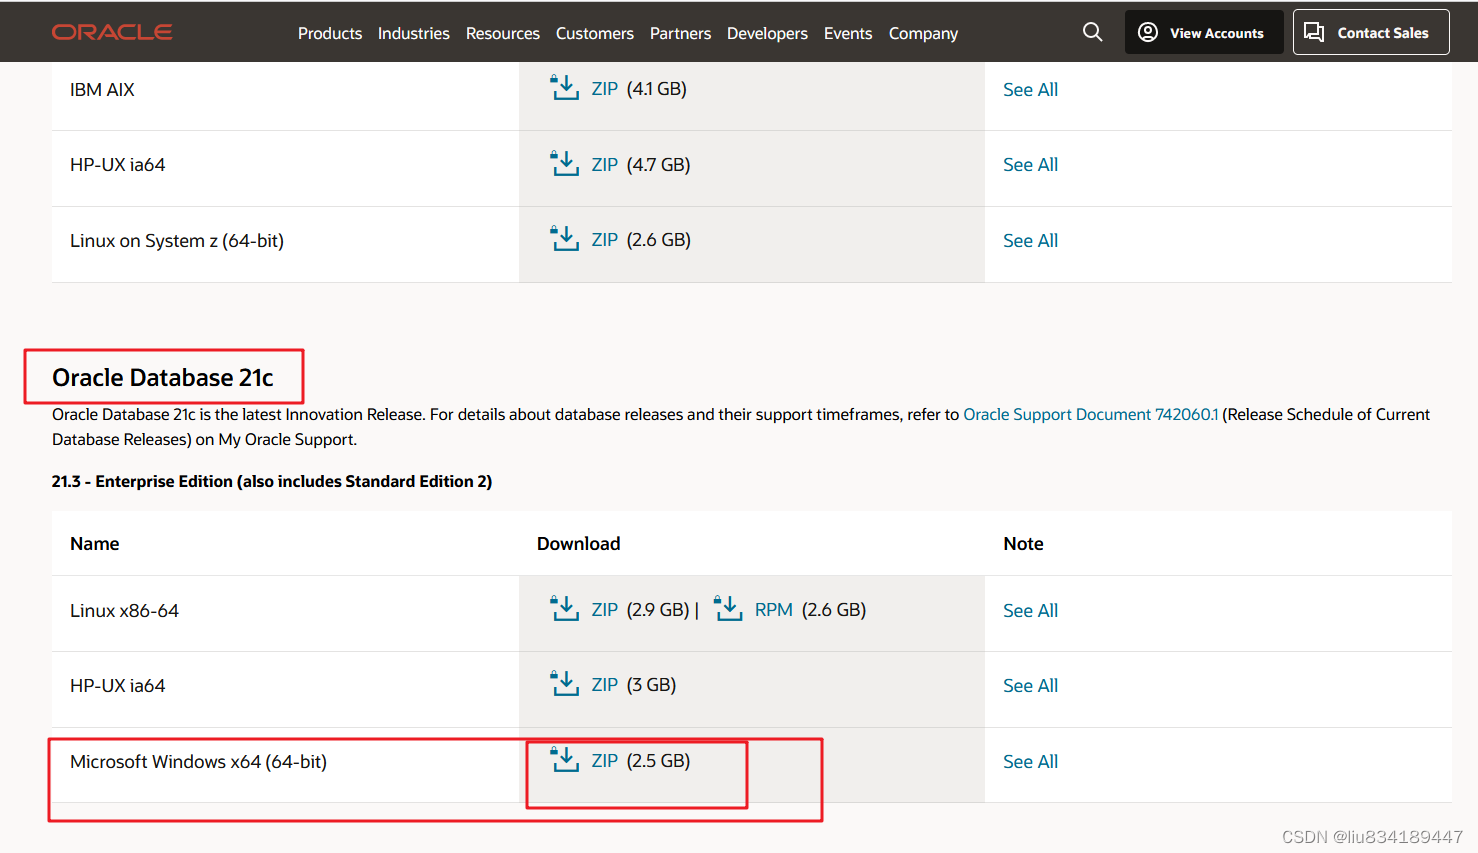The image size is (1478, 853).
Task: Click the download icon for Linux on System z
Action: click(x=565, y=238)
